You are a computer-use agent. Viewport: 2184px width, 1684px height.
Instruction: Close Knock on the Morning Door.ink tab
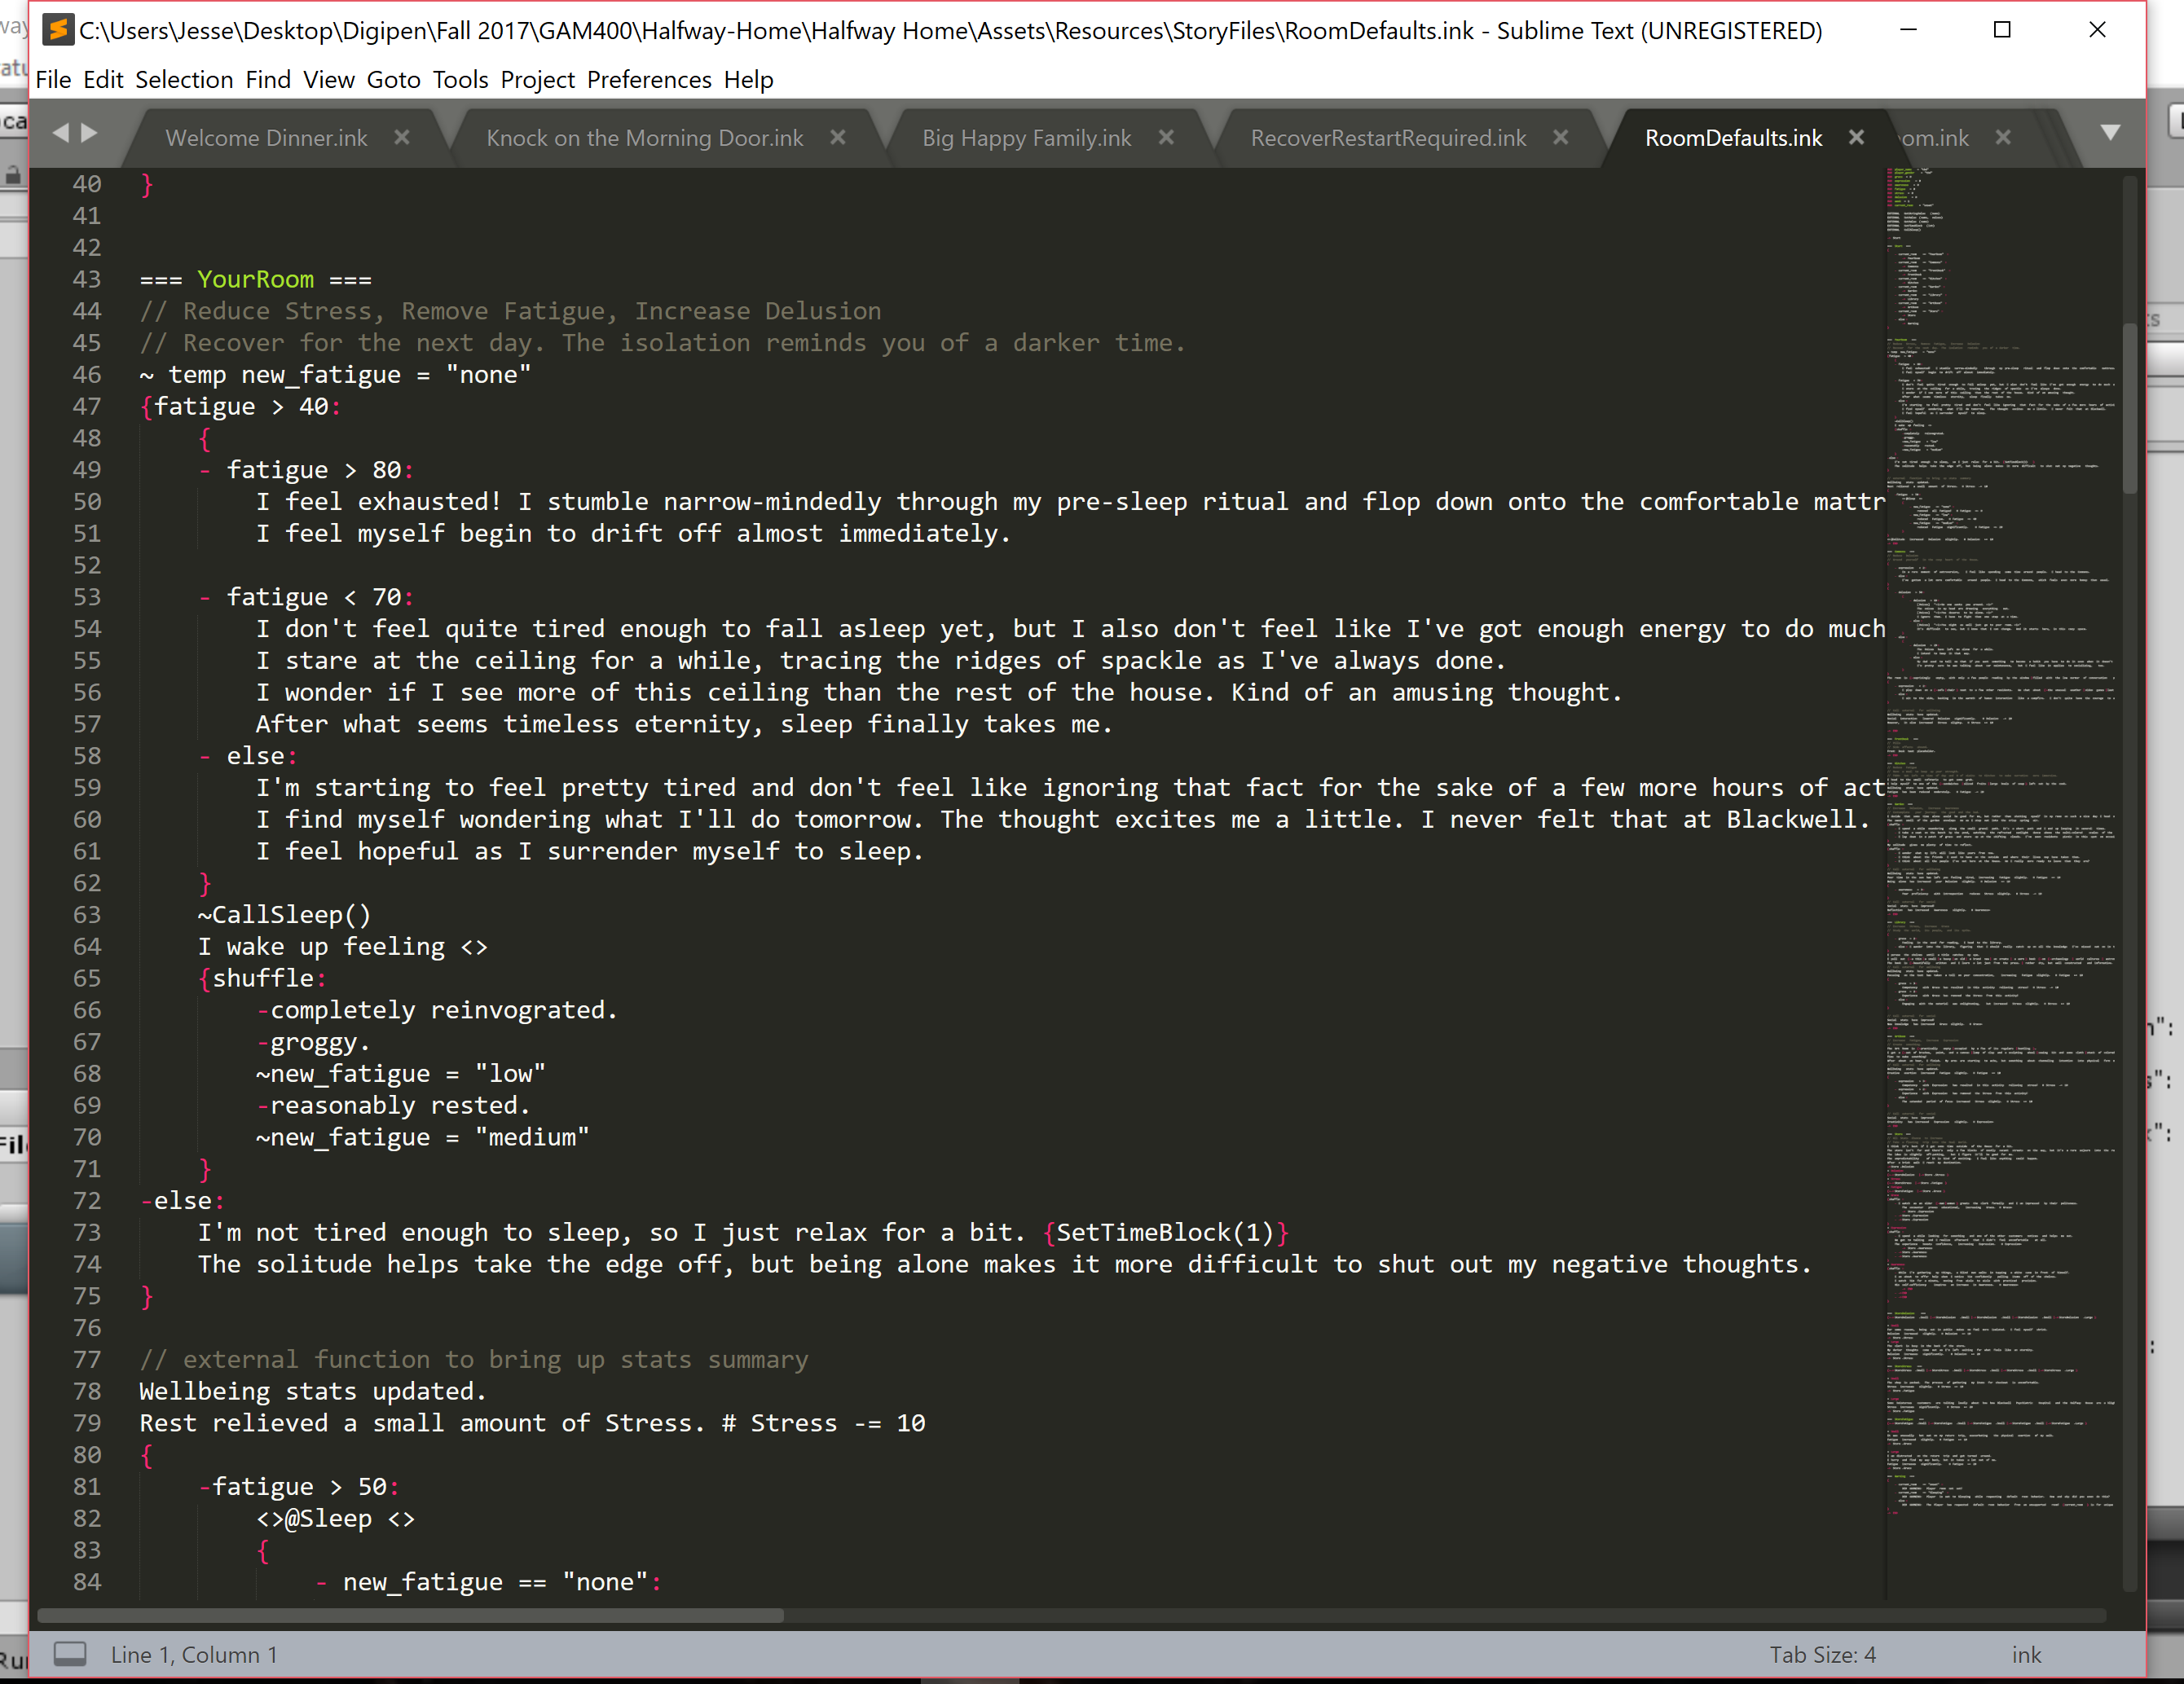tap(838, 137)
